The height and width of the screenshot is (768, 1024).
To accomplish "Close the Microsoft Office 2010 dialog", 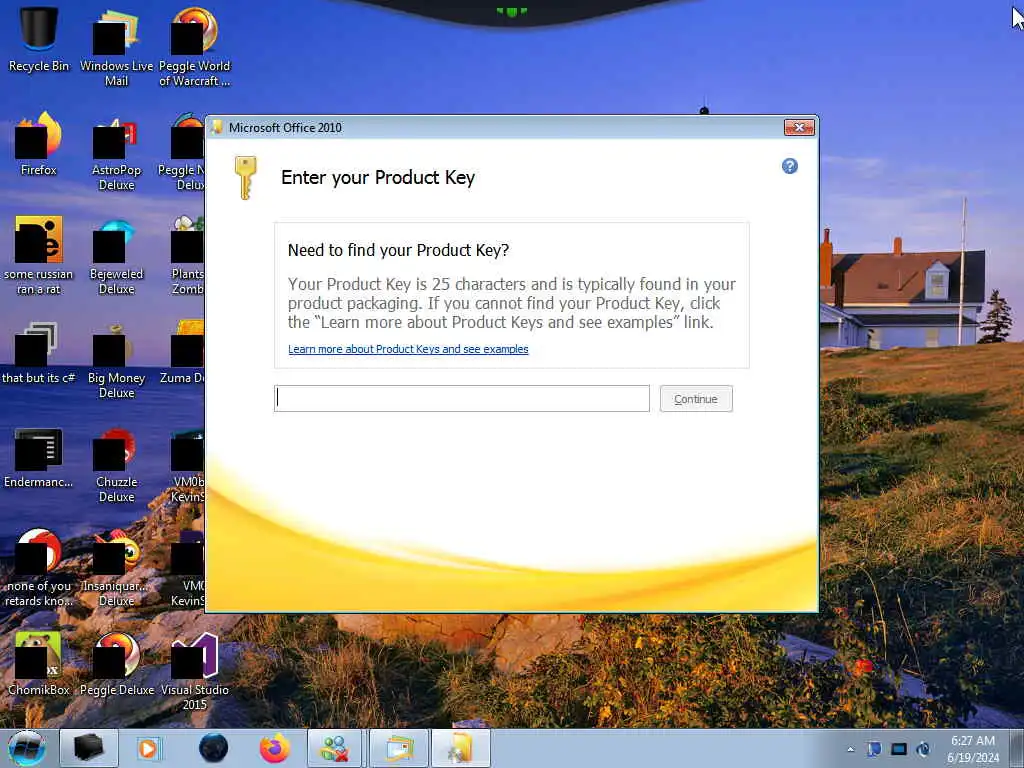I will click(799, 127).
